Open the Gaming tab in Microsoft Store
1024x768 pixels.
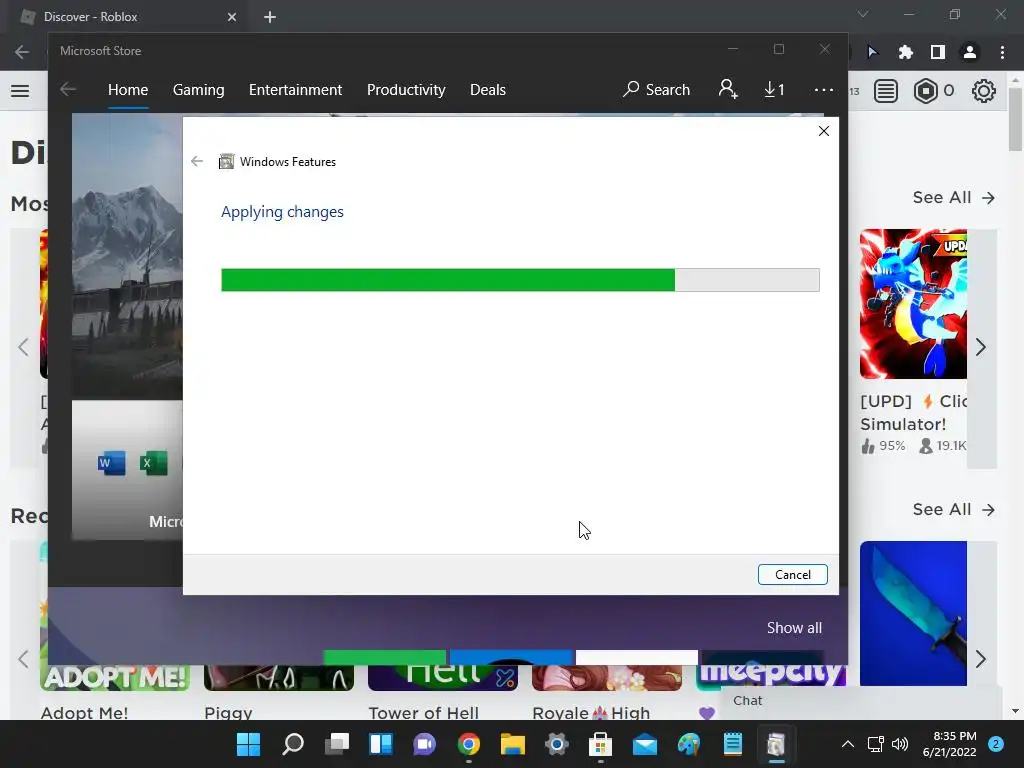(199, 89)
